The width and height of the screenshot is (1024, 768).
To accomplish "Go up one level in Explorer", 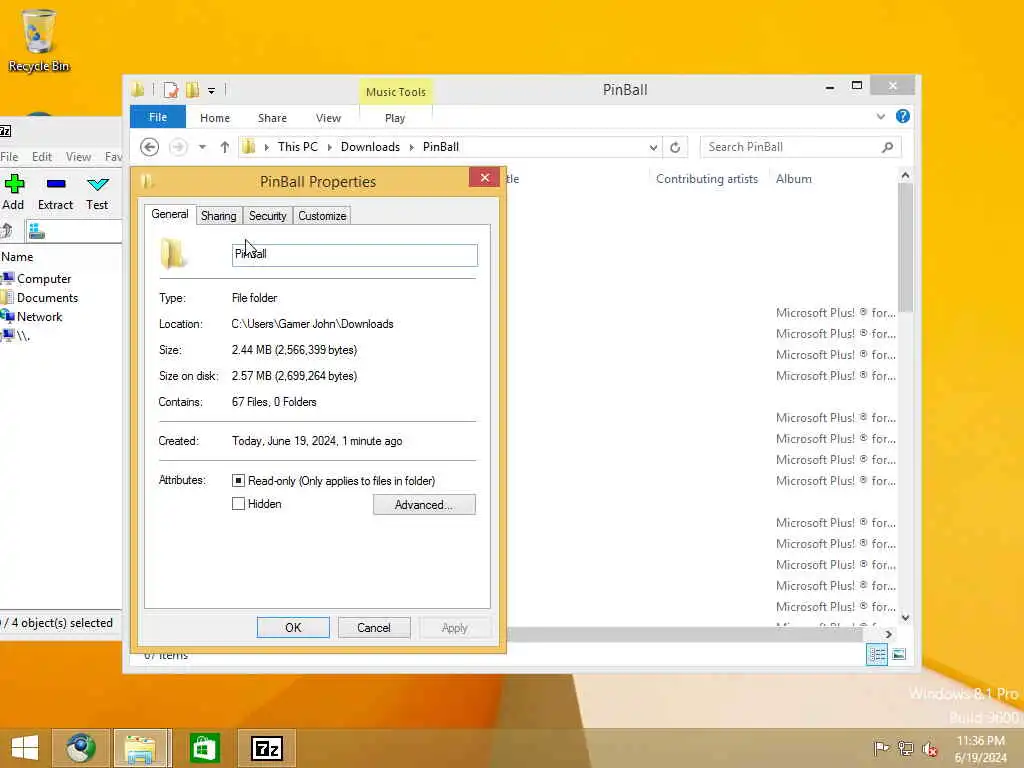I will click(x=225, y=147).
